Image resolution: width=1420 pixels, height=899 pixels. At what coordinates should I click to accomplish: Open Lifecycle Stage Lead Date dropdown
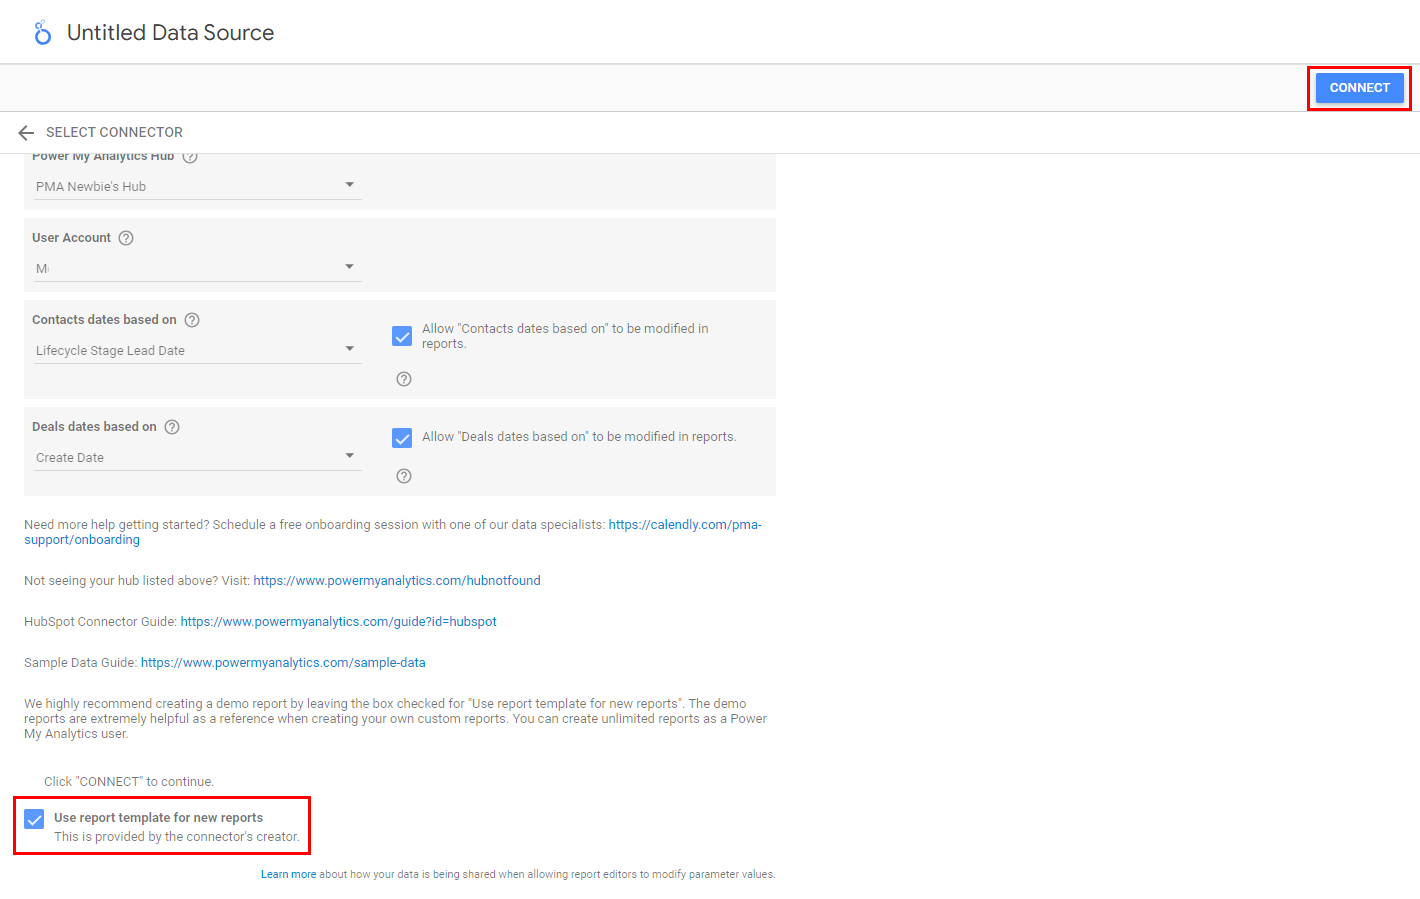pos(197,350)
